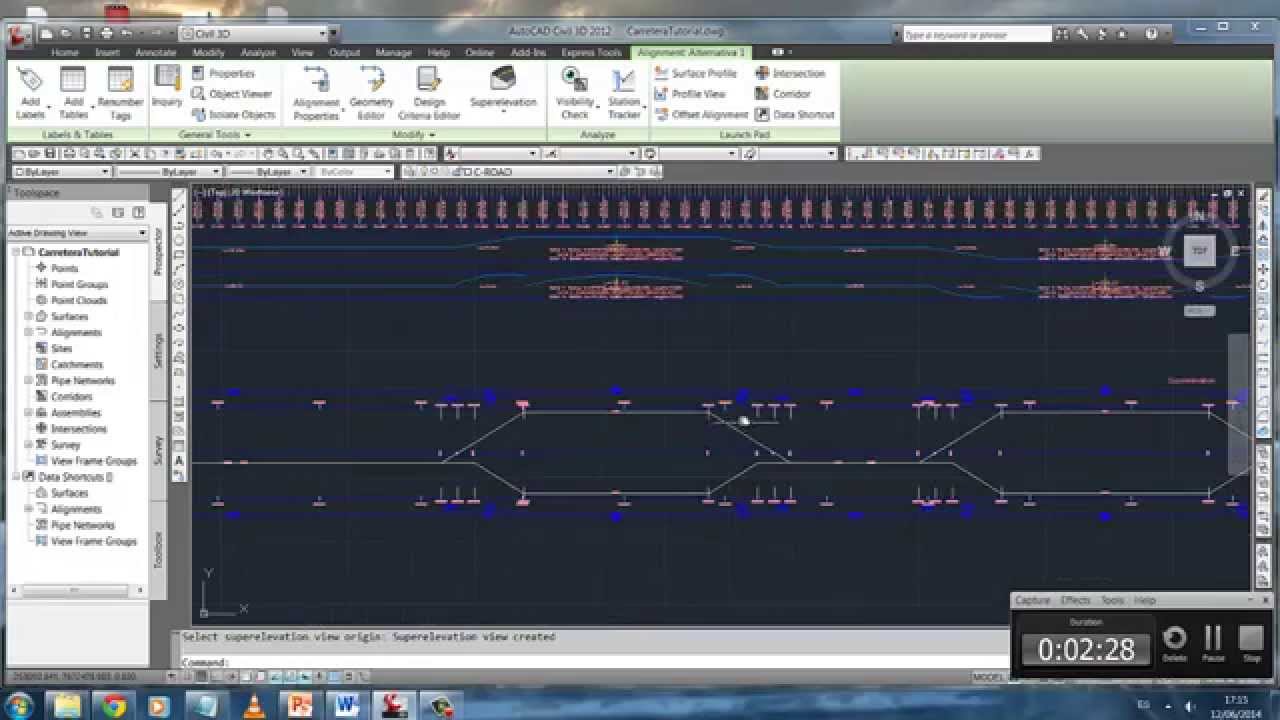Open Add Labels tool
The height and width of the screenshot is (720, 1280).
(x=30, y=94)
